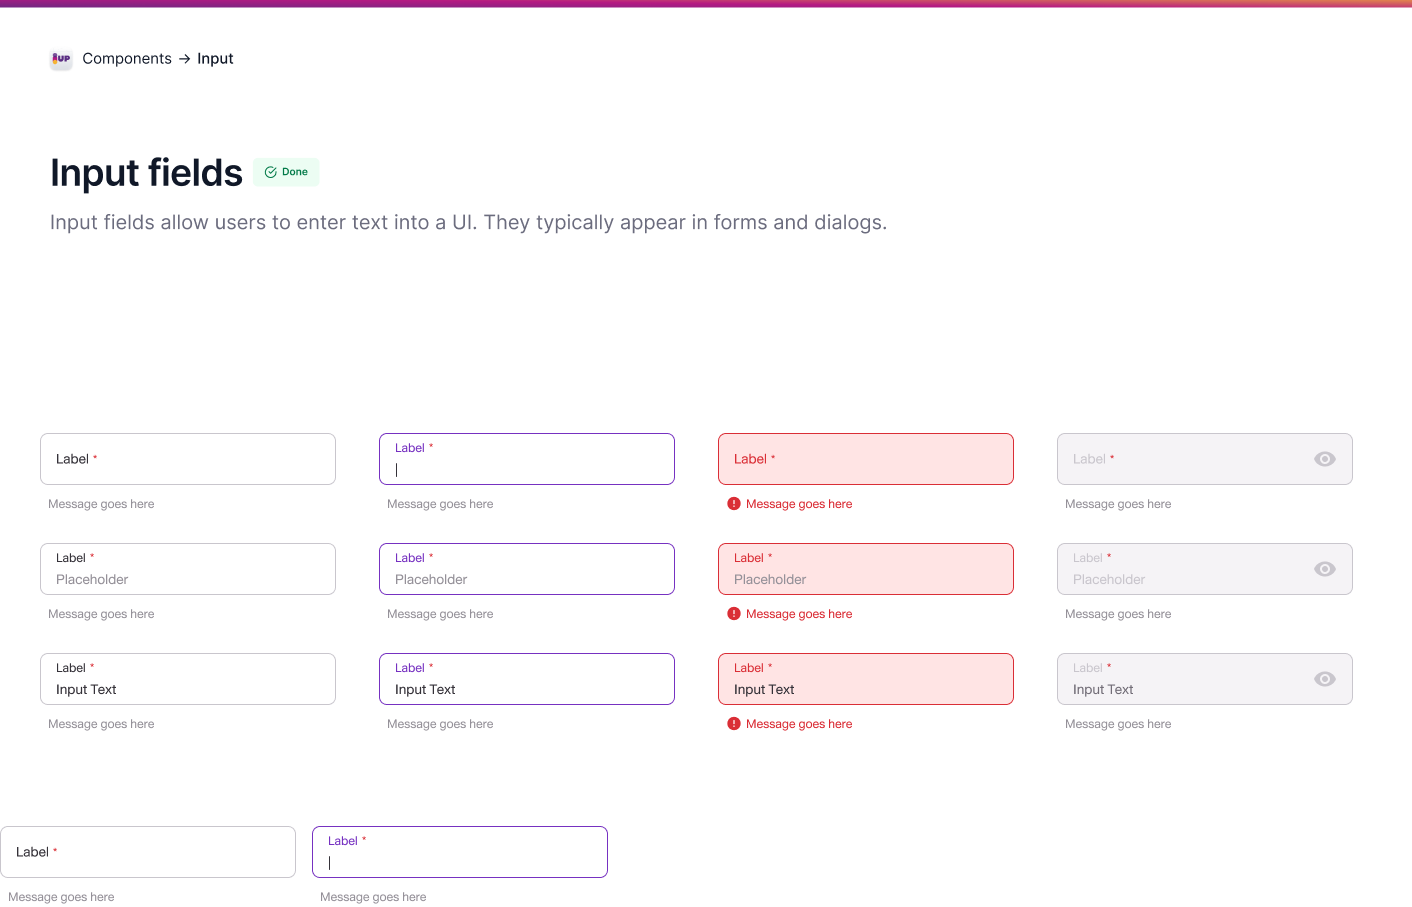Open the Components breadcrumb link

(x=127, y=59)
